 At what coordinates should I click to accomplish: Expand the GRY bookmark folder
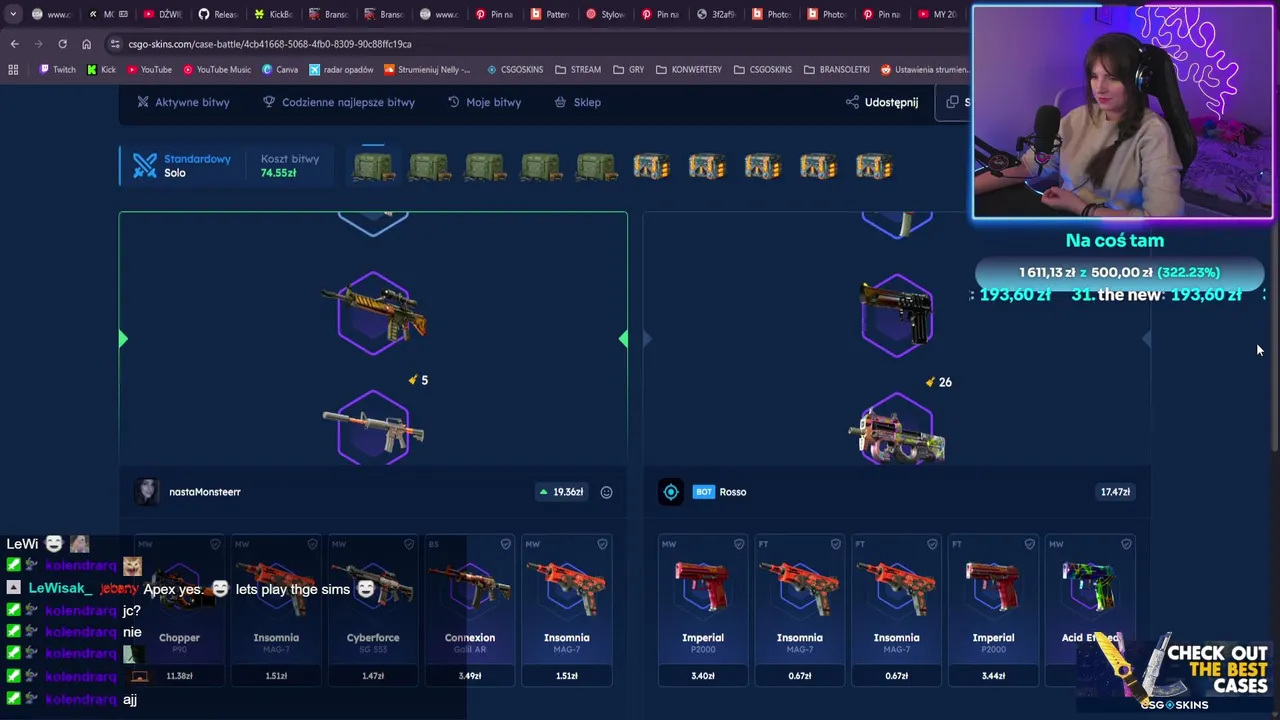628,70
